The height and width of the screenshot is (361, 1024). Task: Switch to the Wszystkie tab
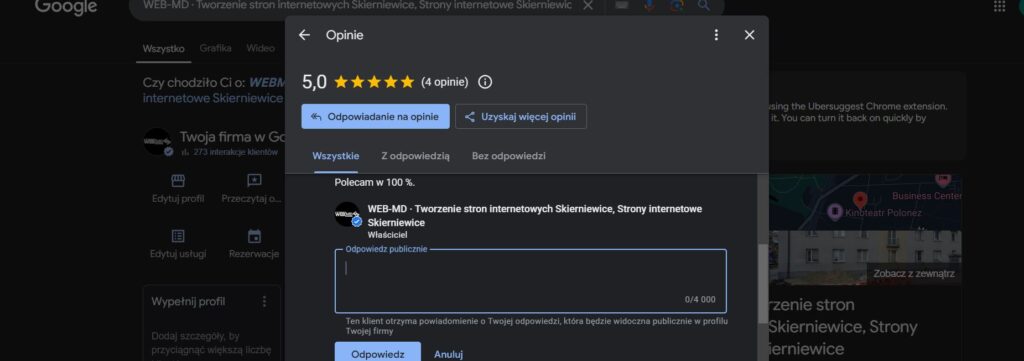click(336, 156)
